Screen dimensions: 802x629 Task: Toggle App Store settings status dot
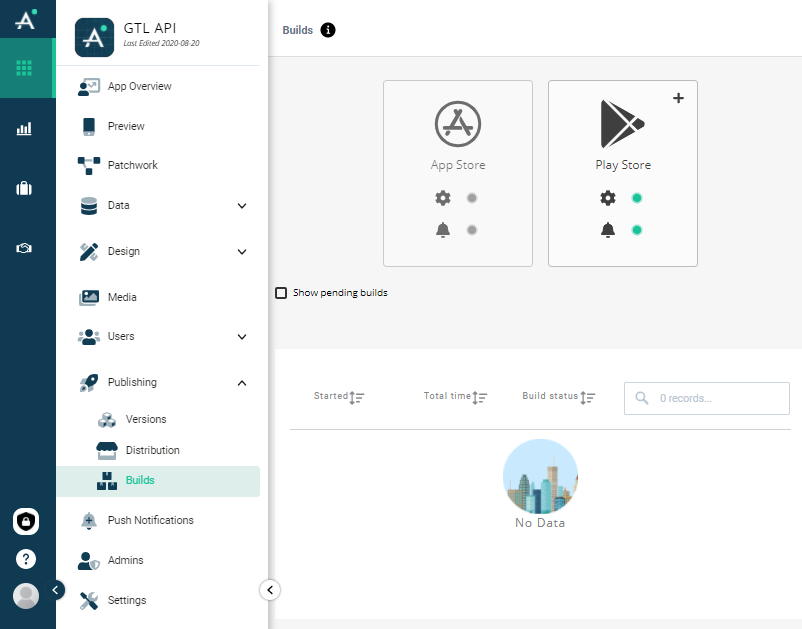point(472,198)
